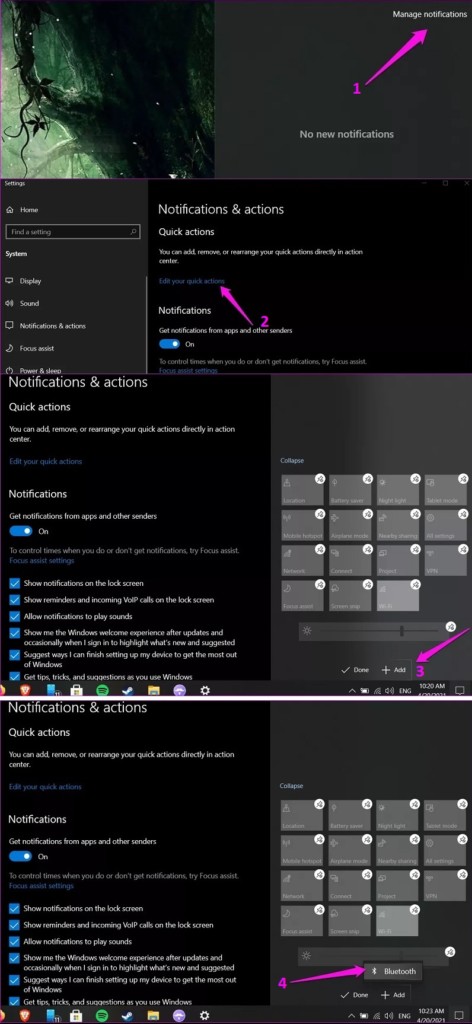Uncheck notification sounds box, 10:23 AM screenshot
472x1024 pixels.
tap(15, 942)
